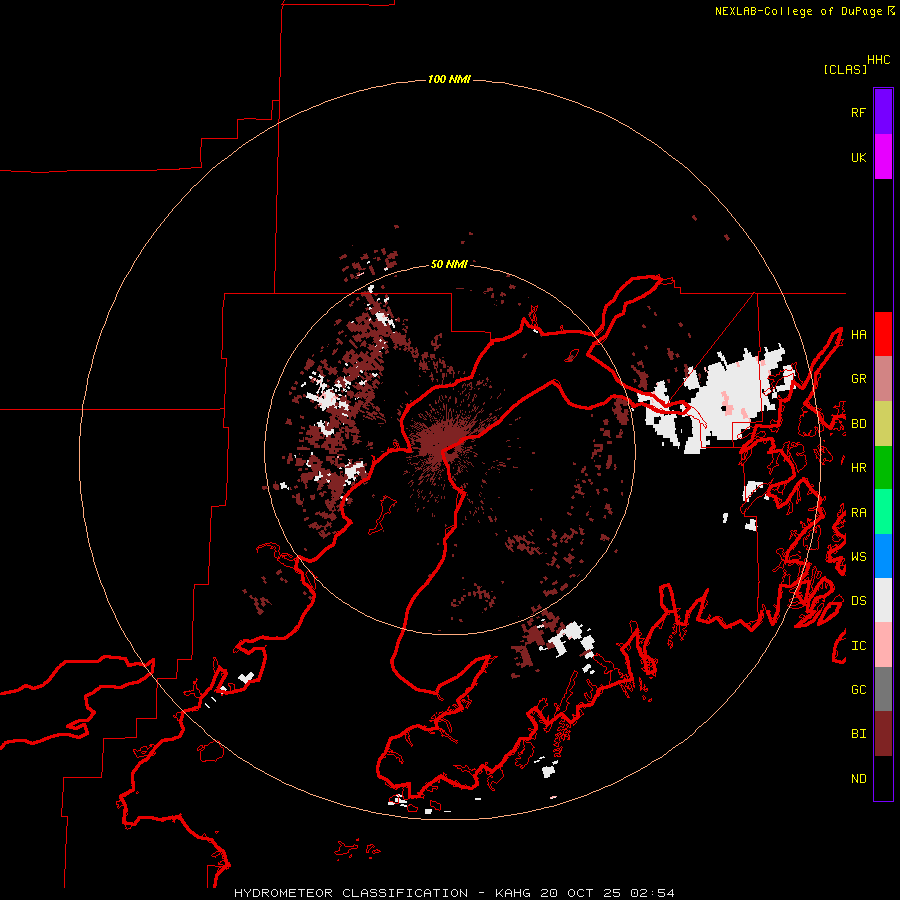Click the HHC product label
This screenshot has width=900, height=900.
[x=879, y=60]
